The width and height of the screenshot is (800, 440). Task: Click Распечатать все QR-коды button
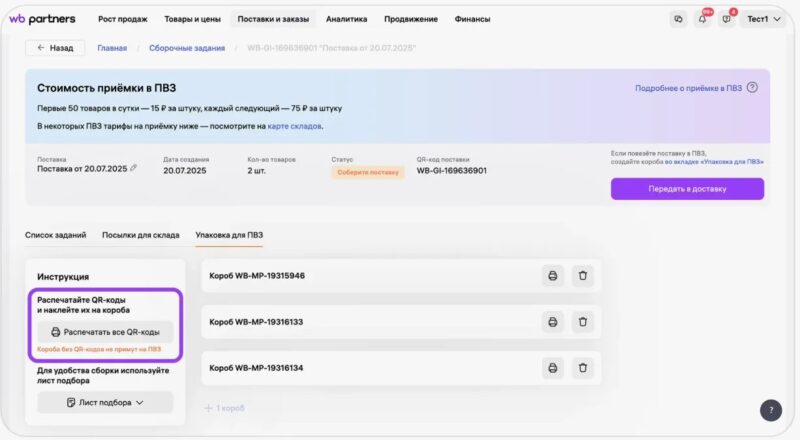click(105, 332)
